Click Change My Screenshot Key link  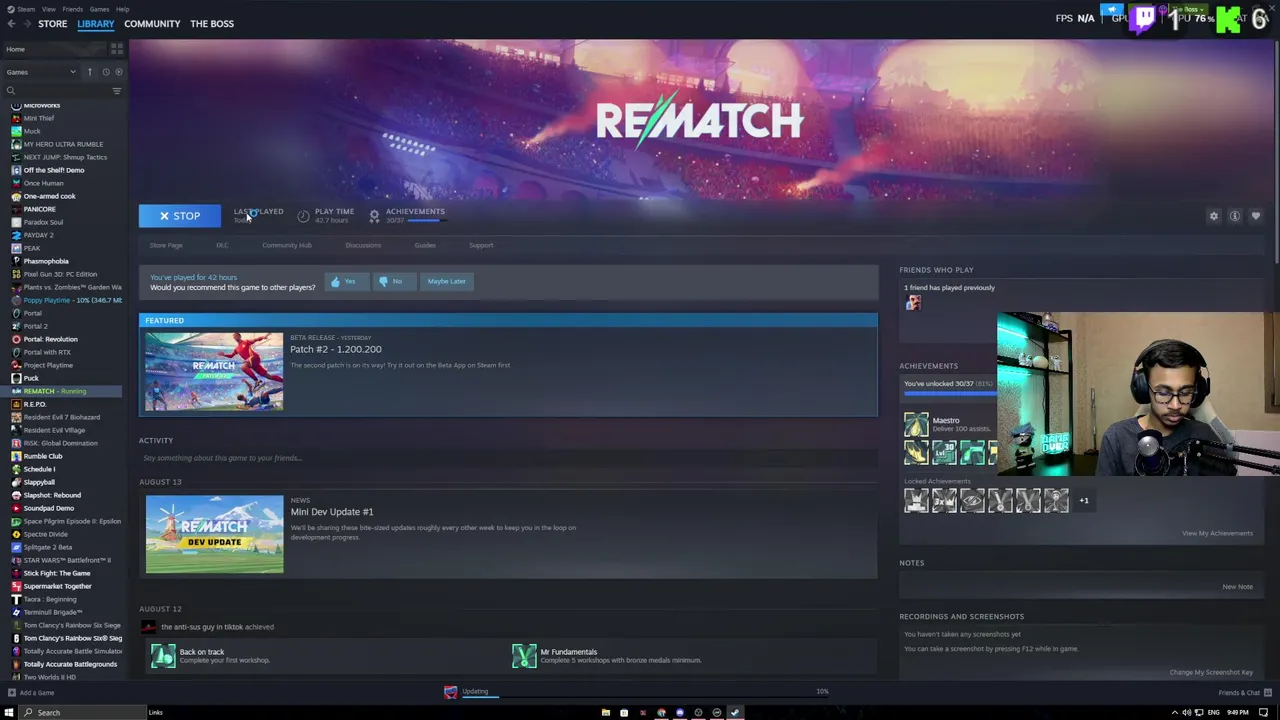tap(1211, 672)
